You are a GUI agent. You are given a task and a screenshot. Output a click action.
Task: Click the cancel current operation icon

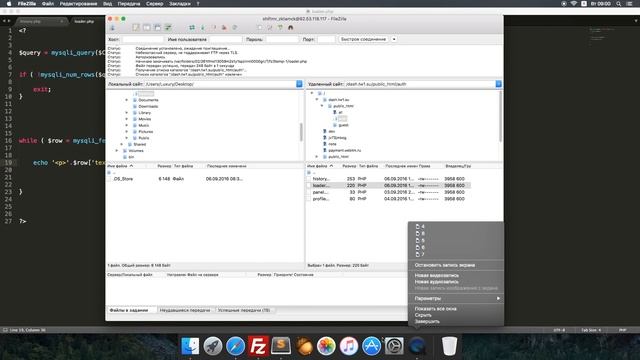tap(213, 27)
